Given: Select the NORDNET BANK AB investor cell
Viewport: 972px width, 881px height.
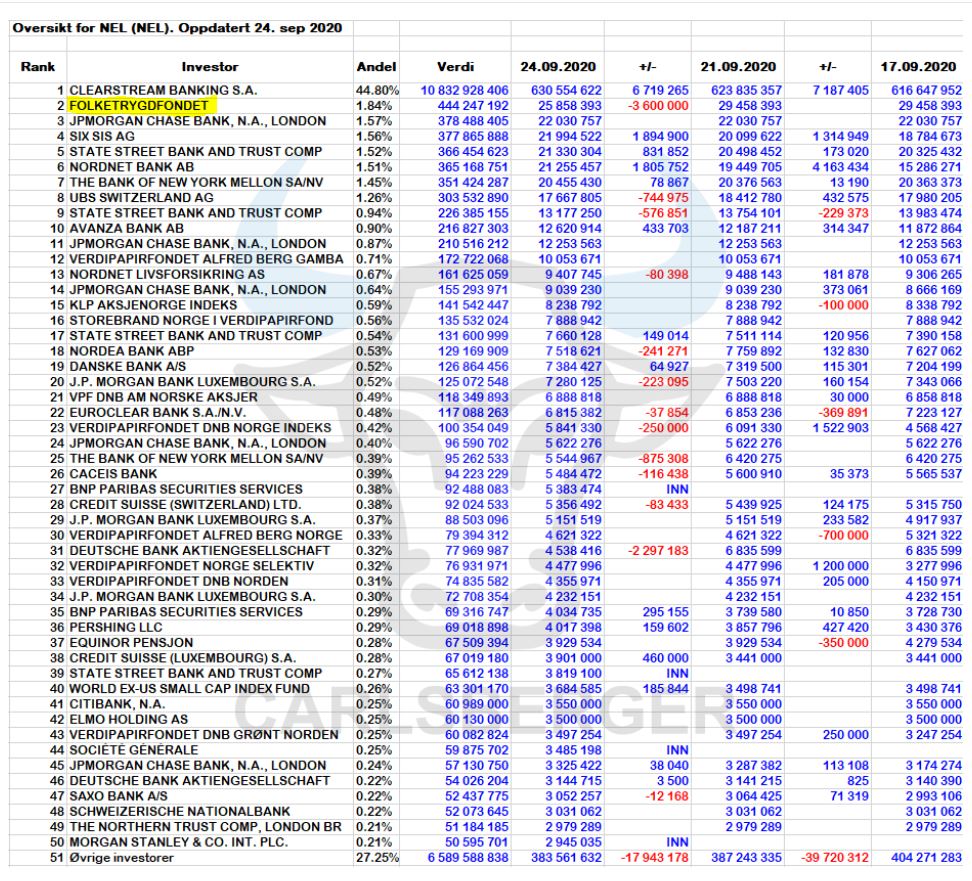Looking at the screenshot, I should tap(131, 167).
